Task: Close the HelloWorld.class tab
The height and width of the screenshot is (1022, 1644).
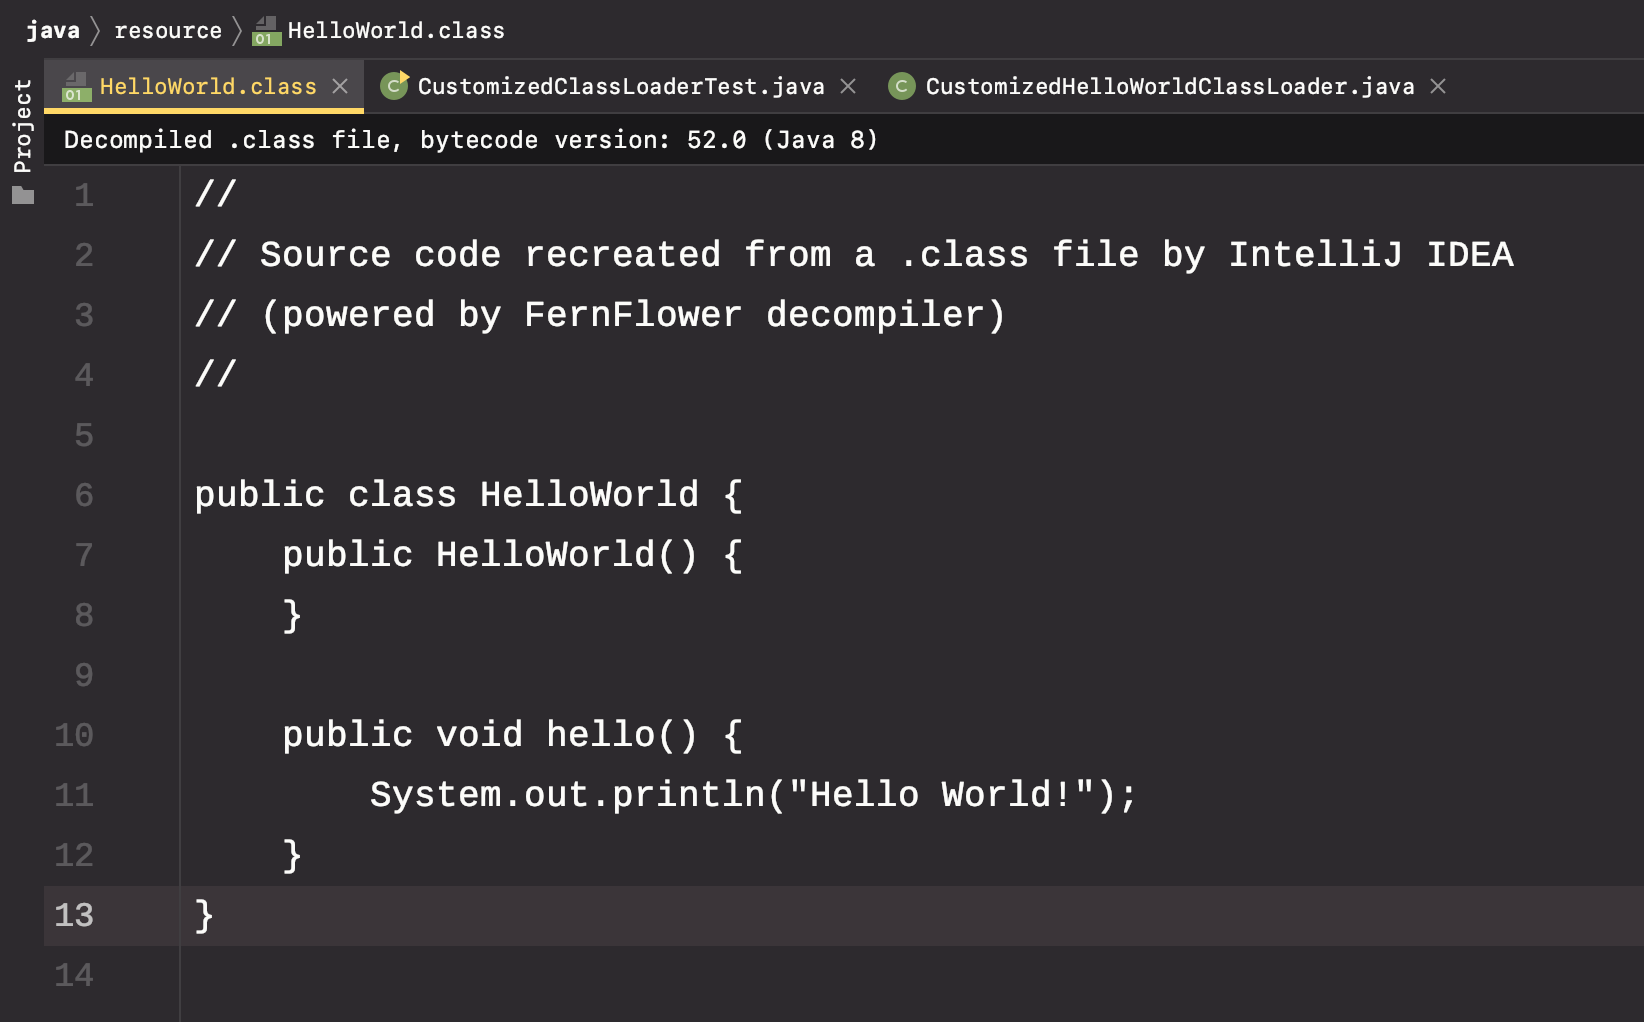Action: tap(340, 87)
